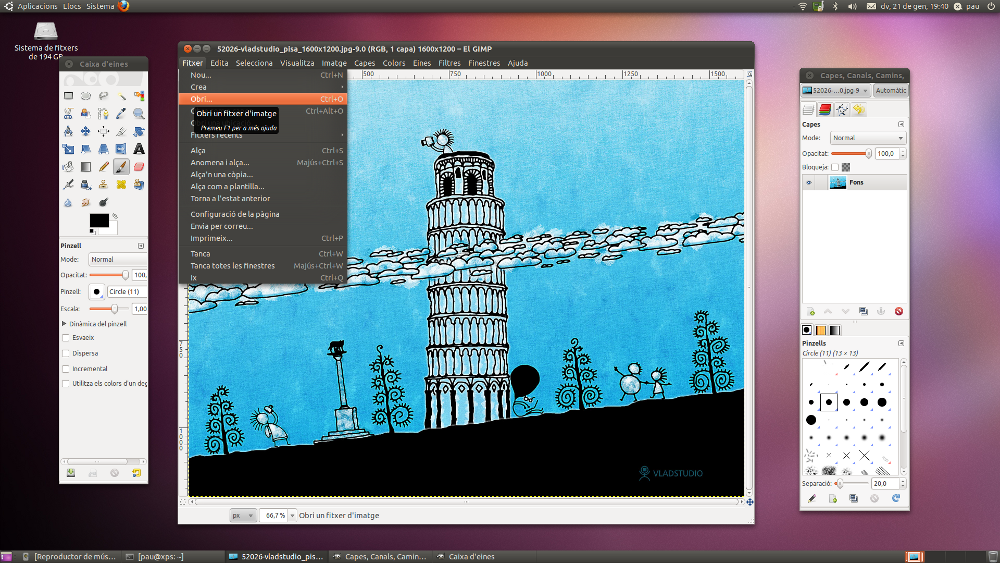Select the Eraser tool
This screenshot has width=1000, height=563.
pos(138,167)
